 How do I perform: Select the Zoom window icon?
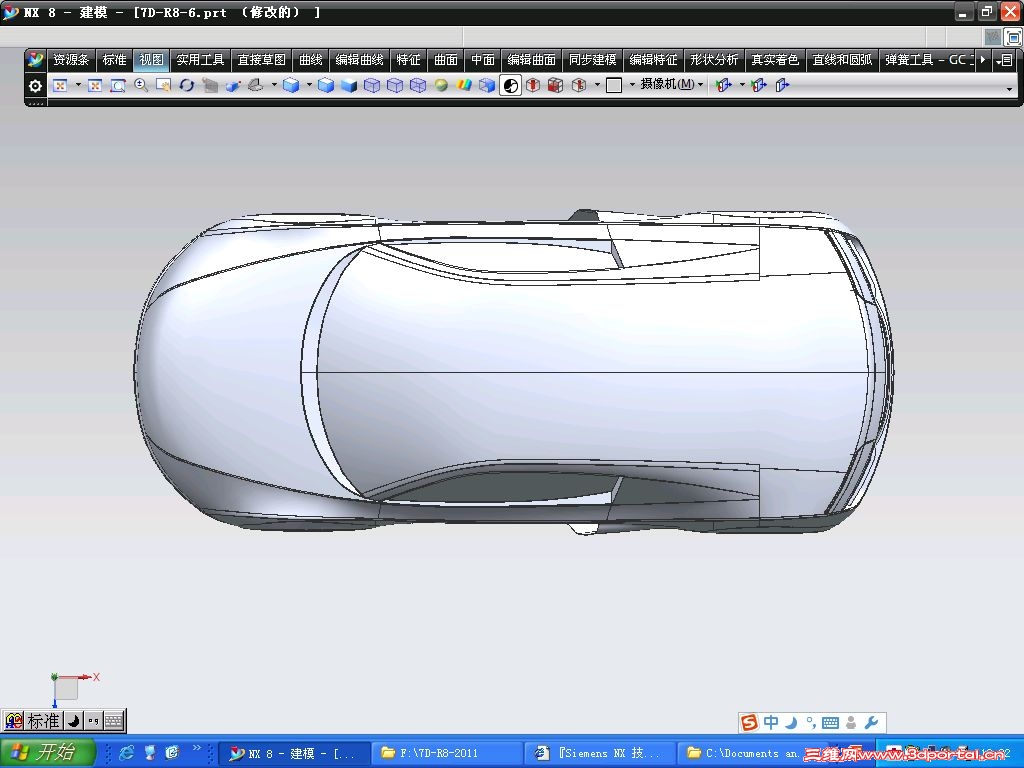tap(118, 86)
